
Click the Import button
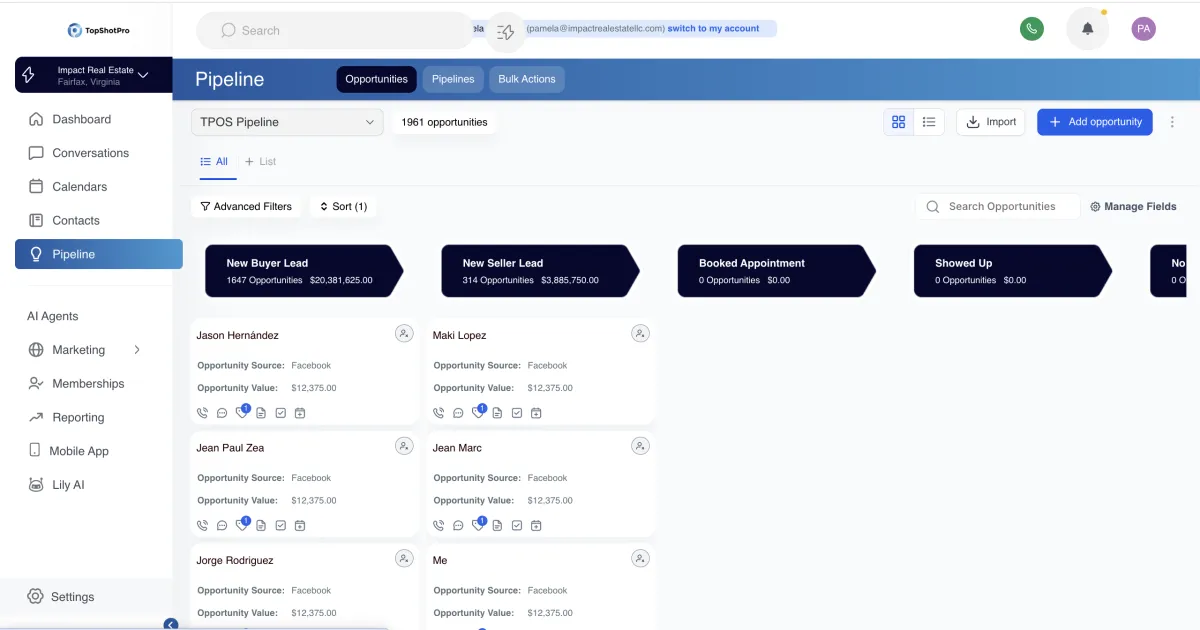coord(990,122)
